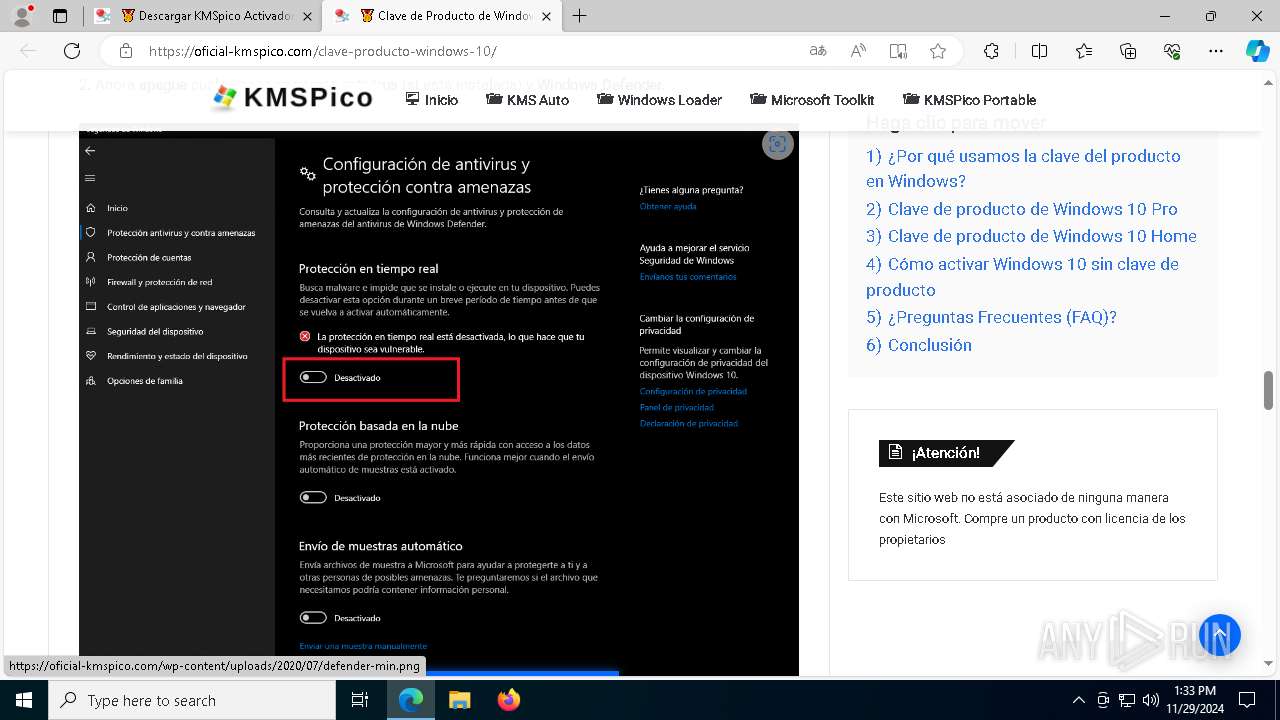The width and height of the screenshot is (1280, 720).
Task: Click Microsoft Edge taskbar icon
Action: (411, 700)
